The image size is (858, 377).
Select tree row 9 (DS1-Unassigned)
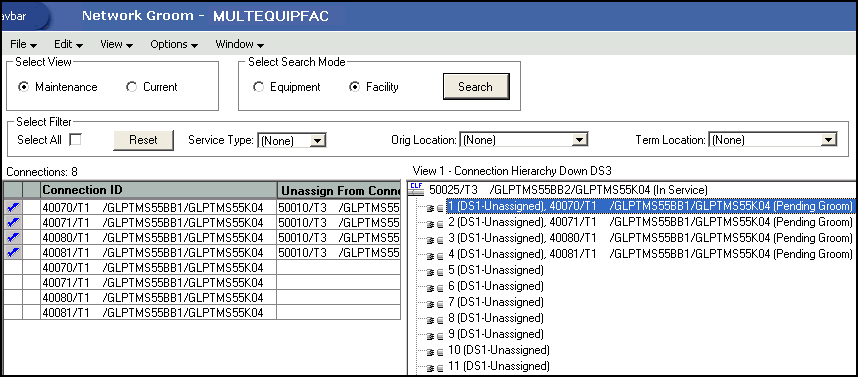point(495,334)
